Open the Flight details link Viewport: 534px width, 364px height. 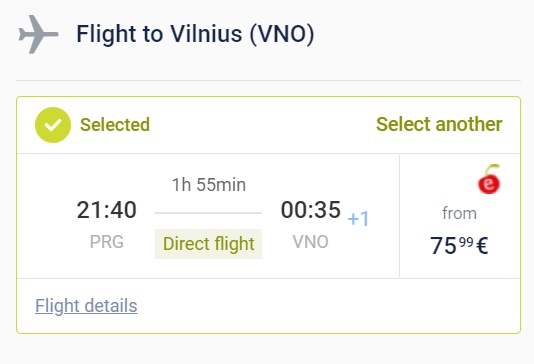pyautogui.click(x=86, y=305)
